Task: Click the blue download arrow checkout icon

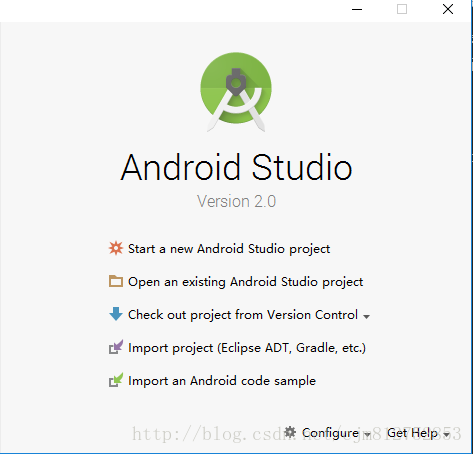Action: point(116,314)
